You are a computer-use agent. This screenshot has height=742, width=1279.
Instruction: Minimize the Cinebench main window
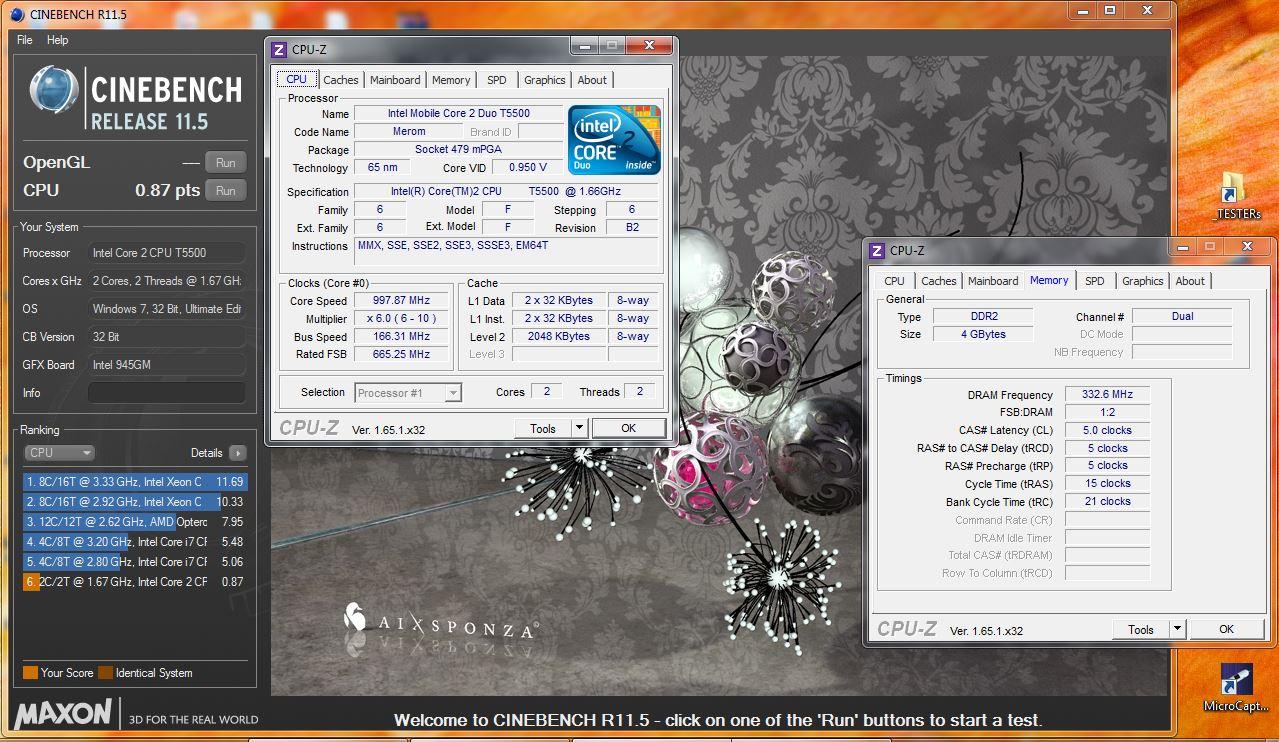coord(1084,10)
